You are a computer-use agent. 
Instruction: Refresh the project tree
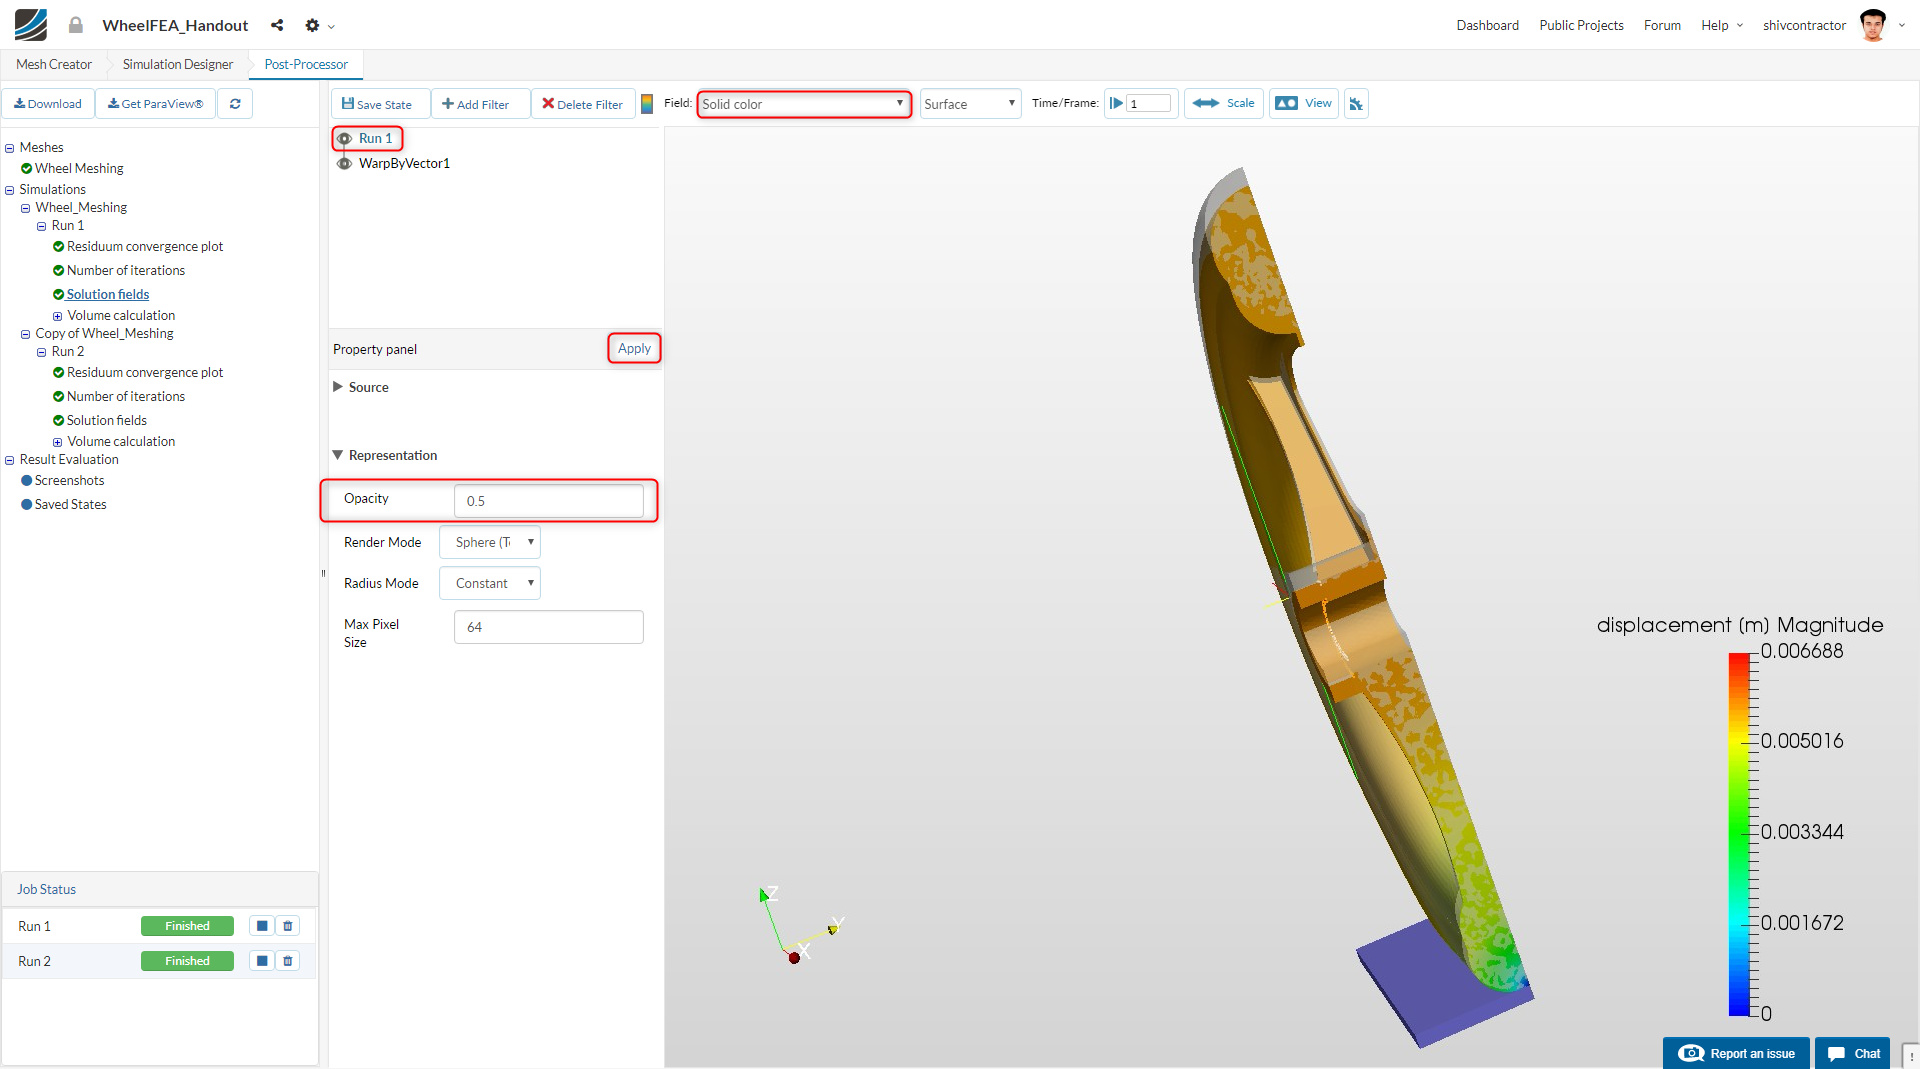235,104
